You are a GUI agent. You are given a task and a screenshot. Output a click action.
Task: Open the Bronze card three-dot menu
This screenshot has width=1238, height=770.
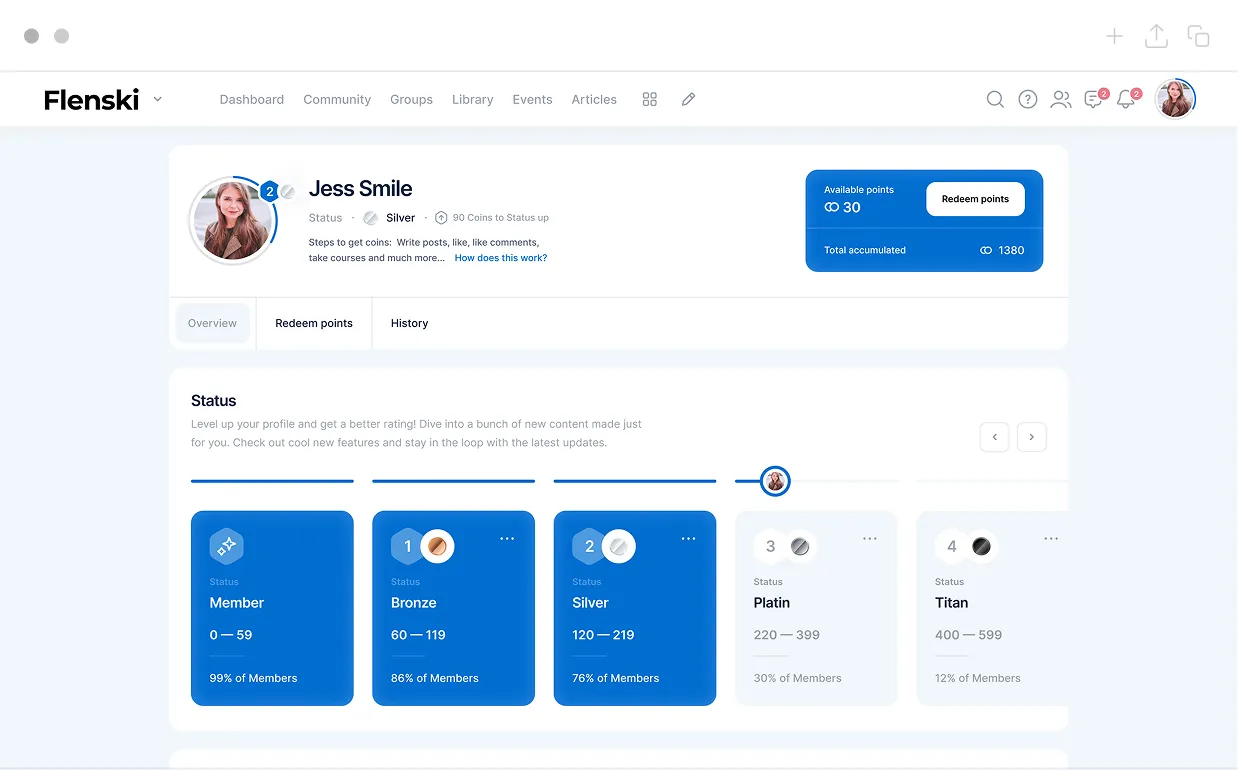click(507, 539)
